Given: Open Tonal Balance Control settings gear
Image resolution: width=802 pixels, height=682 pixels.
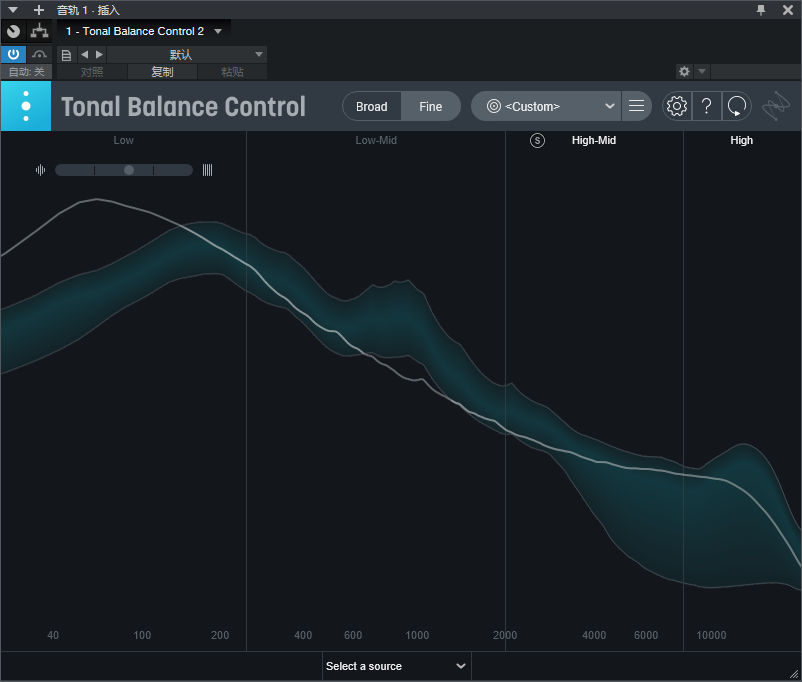Looking at the screenshot, I should pos(677,106).
